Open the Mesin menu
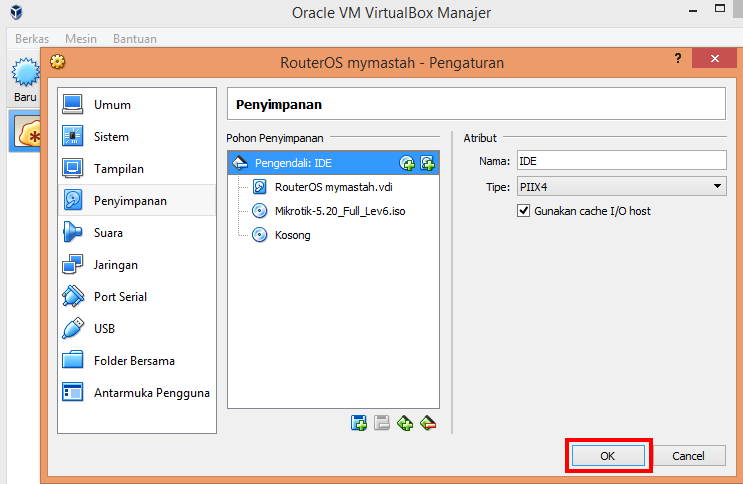The width and height of the screenshot is (743, 484). [x=81, y=39]
